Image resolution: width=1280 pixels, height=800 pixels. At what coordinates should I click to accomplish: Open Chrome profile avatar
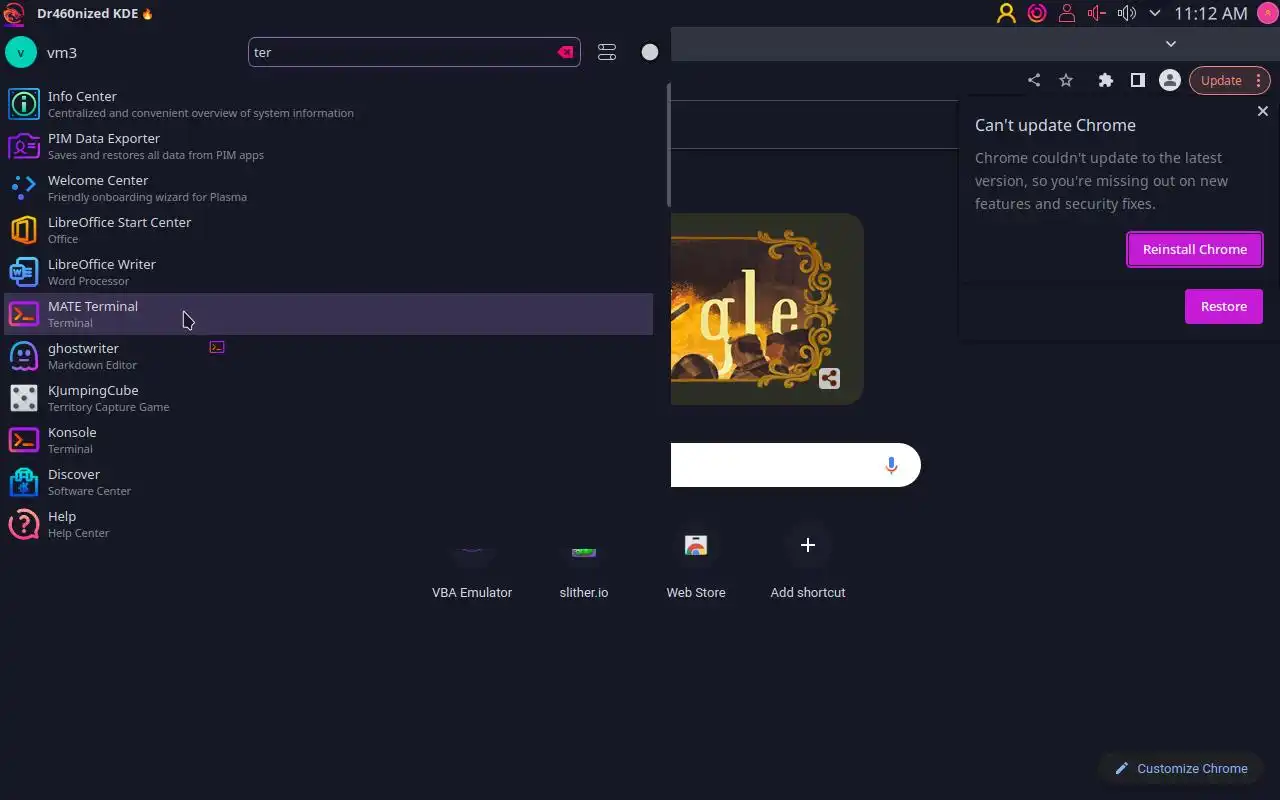[x=1169, y=80]
